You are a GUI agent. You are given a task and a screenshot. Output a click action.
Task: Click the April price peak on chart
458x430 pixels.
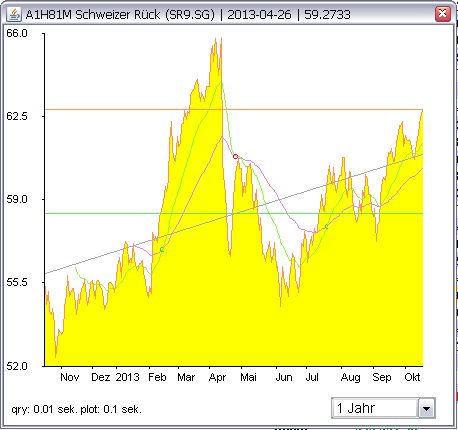221,39
